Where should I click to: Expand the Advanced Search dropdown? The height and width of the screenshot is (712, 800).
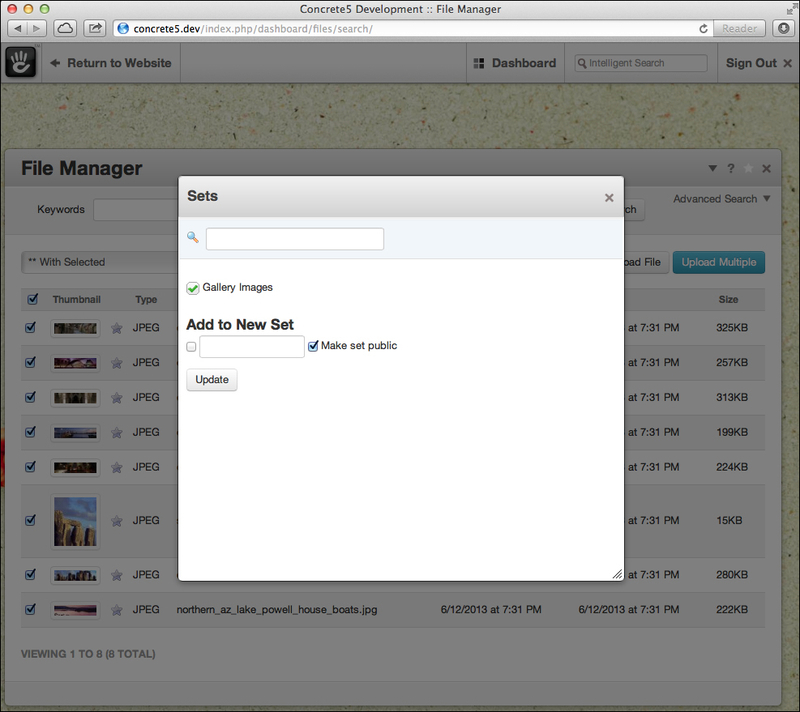click(721, 199)
